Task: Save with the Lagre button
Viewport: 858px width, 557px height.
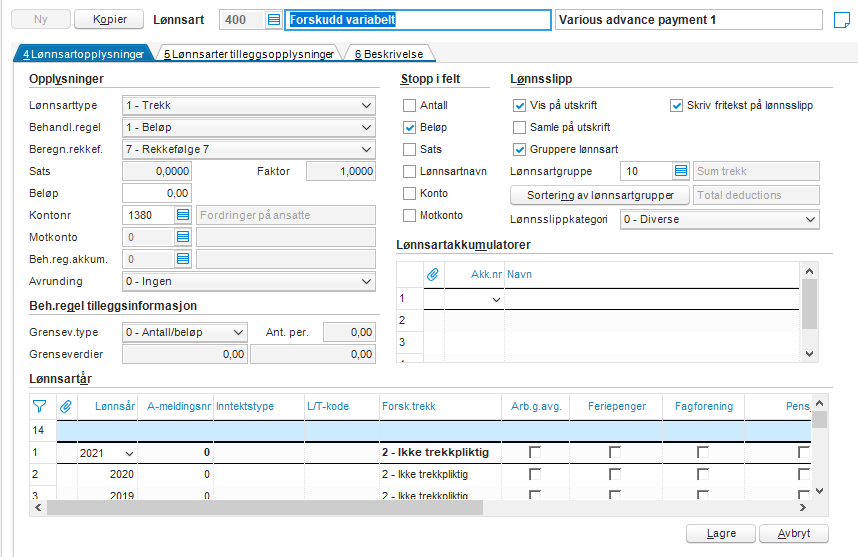Action: coord(721,533)
